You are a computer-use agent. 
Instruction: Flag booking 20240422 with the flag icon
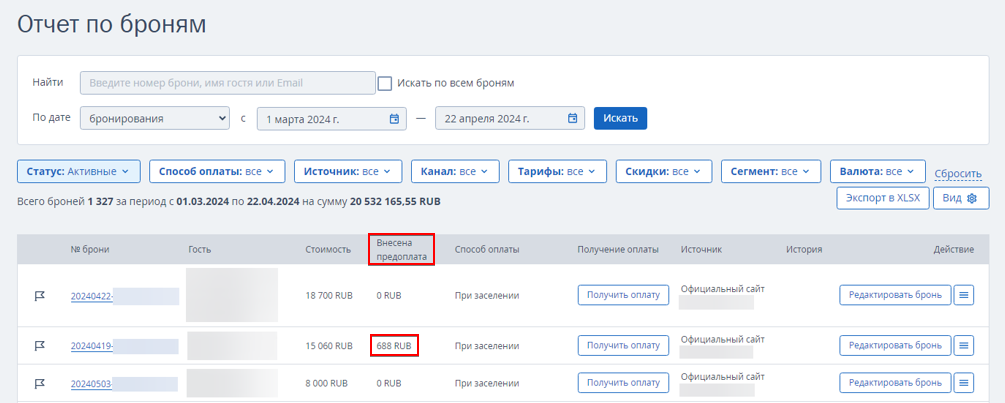[39, 295]
